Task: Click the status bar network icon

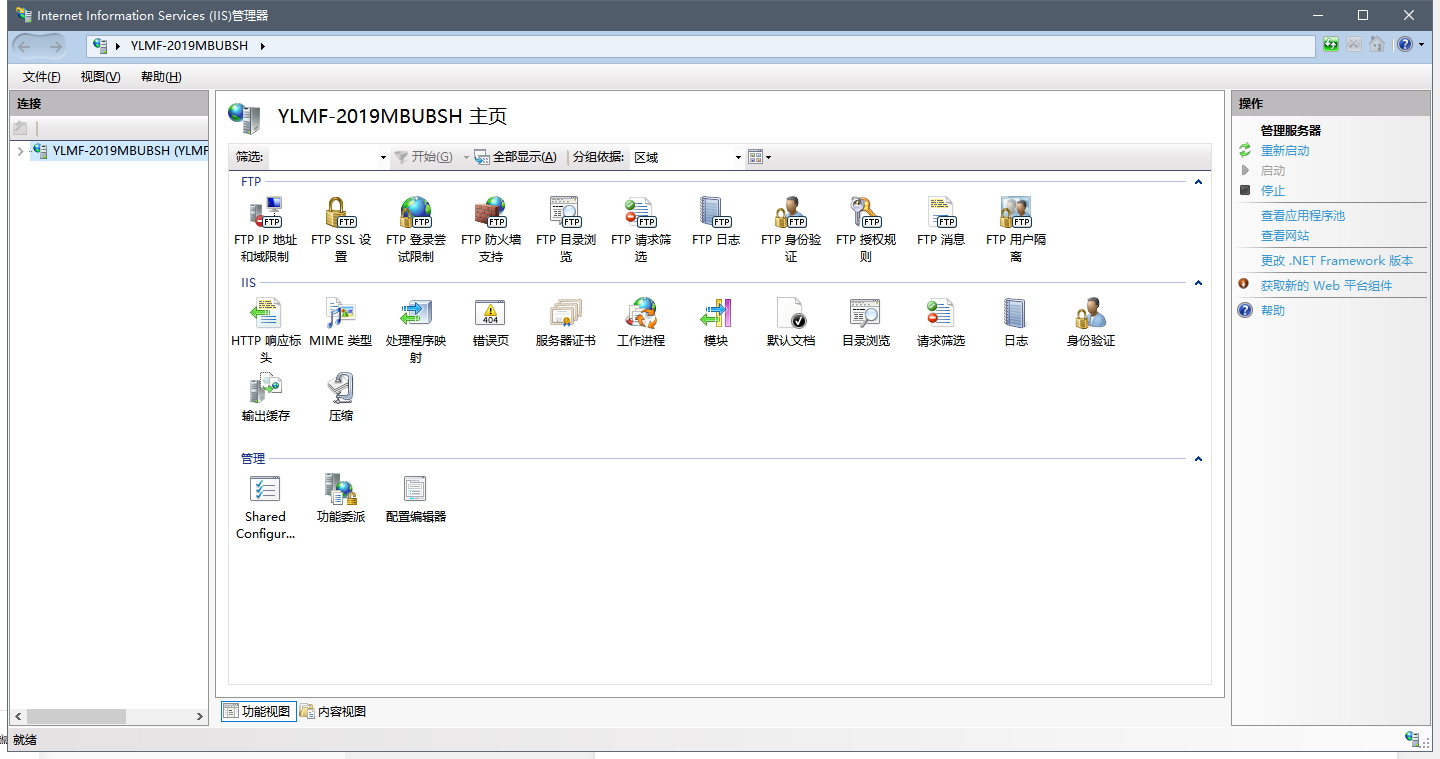Action: [1413, 739]
